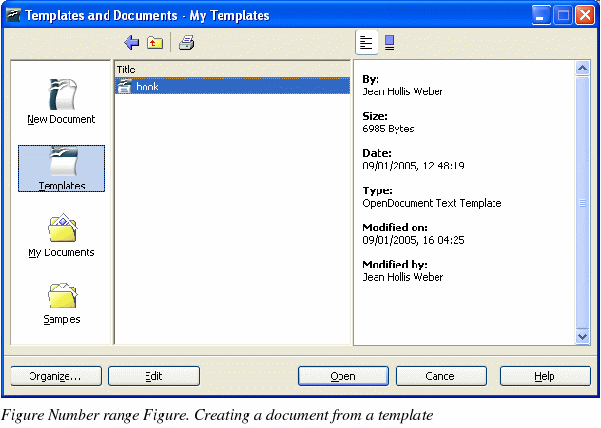Click the Print icon in toolbar

click(187, 42)
